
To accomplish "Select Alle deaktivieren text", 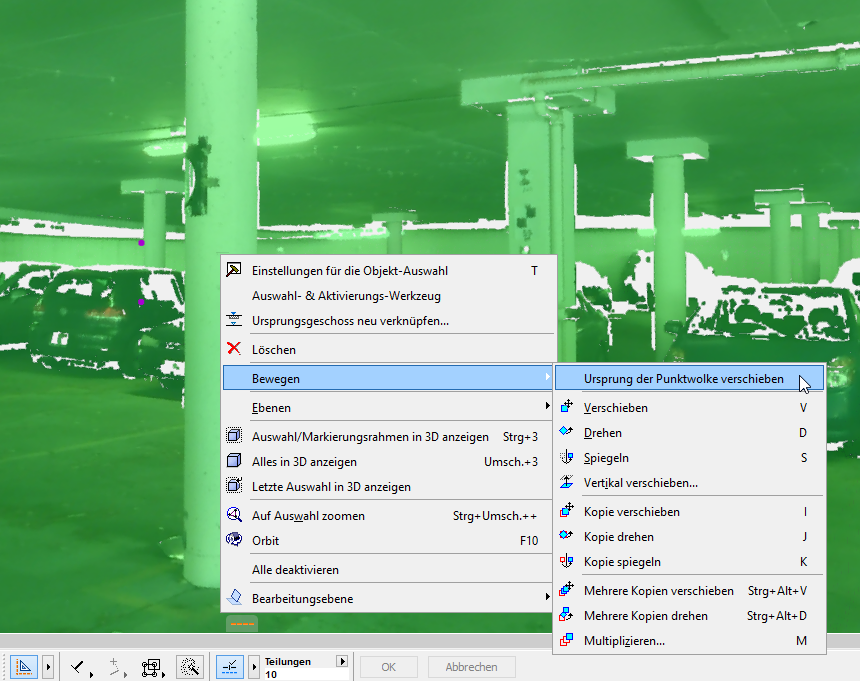I will tap(295, 570).
